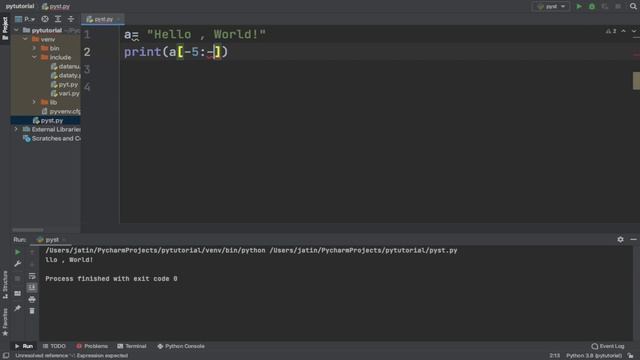Toggle tool window bars icon in status bar
The width and height of the screenshot is (640, 360).
point(6,356)
